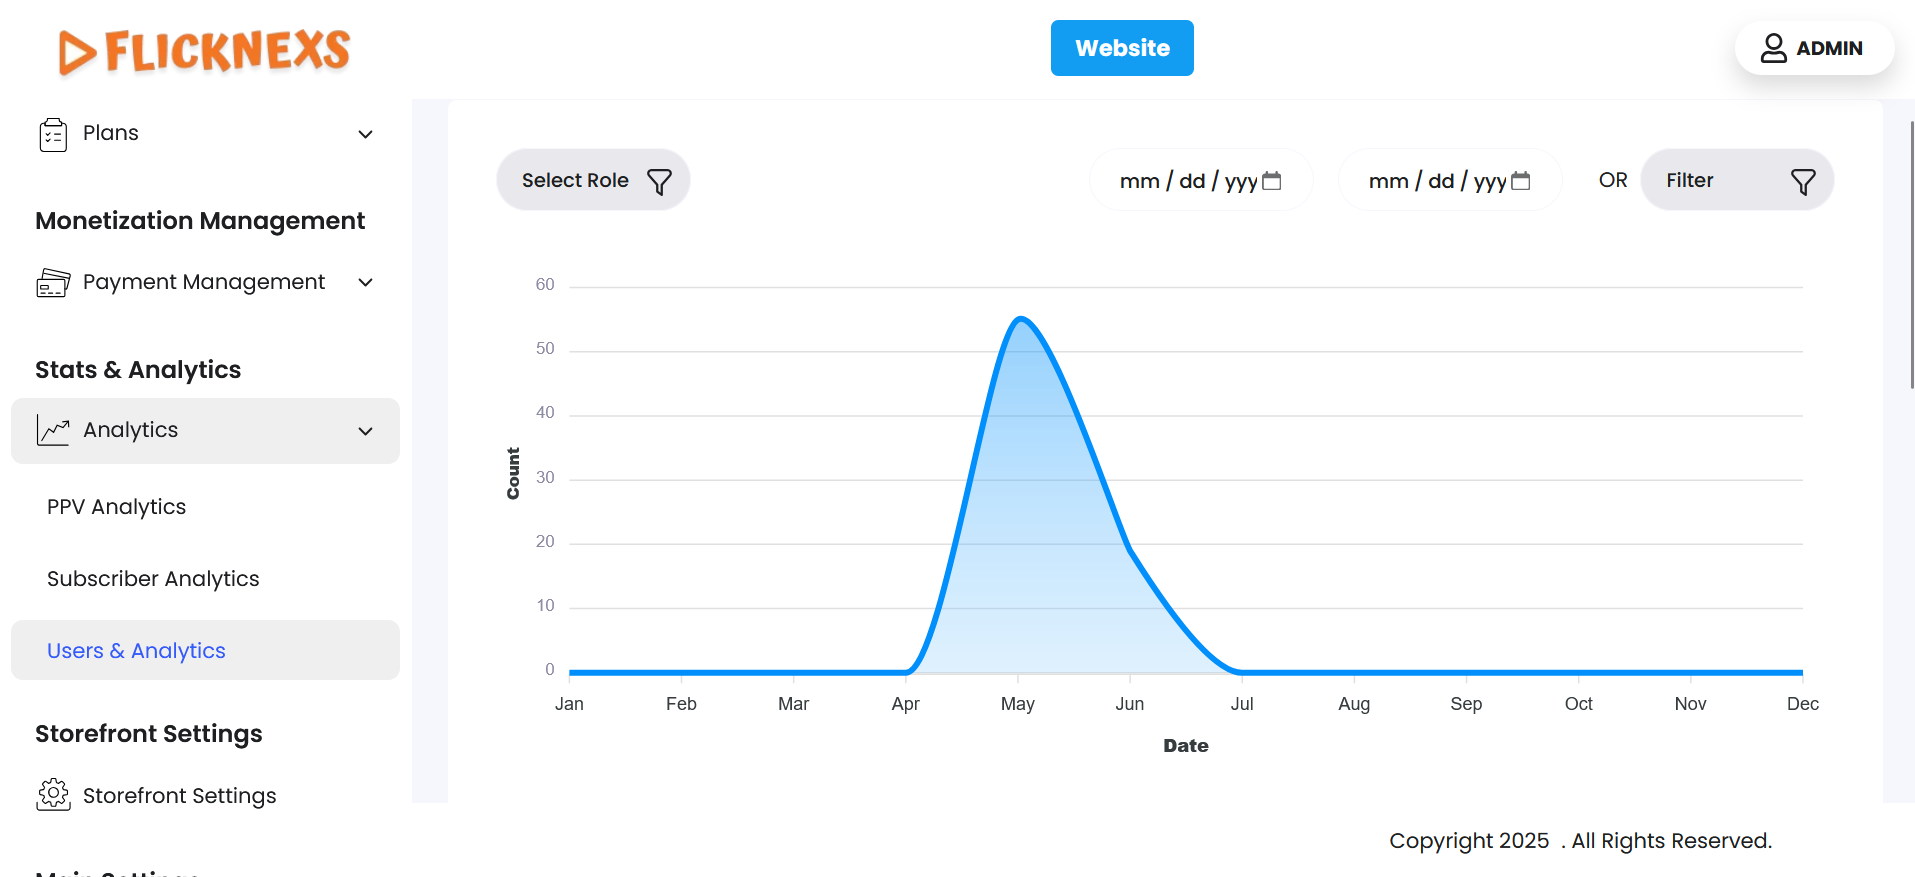
Task: Click the Payment Management cards icon
Action: 53,283
